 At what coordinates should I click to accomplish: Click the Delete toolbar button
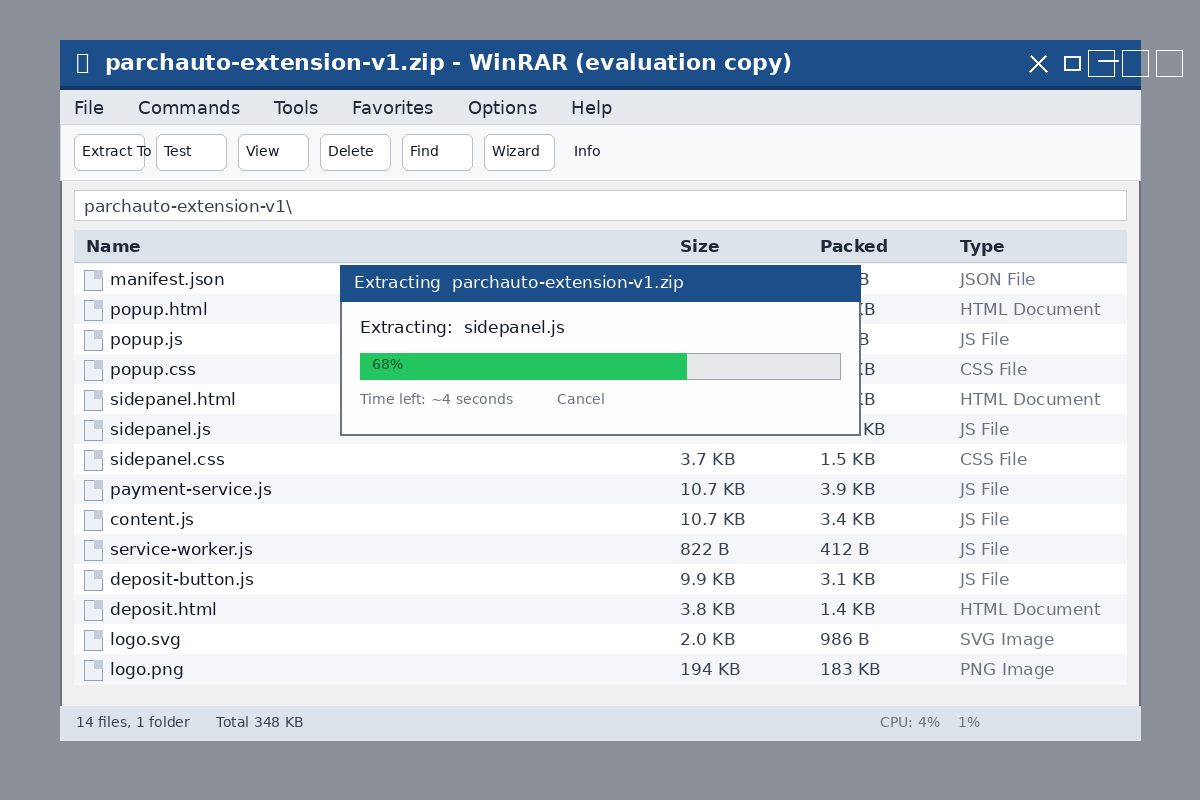[x=355, y=152]
